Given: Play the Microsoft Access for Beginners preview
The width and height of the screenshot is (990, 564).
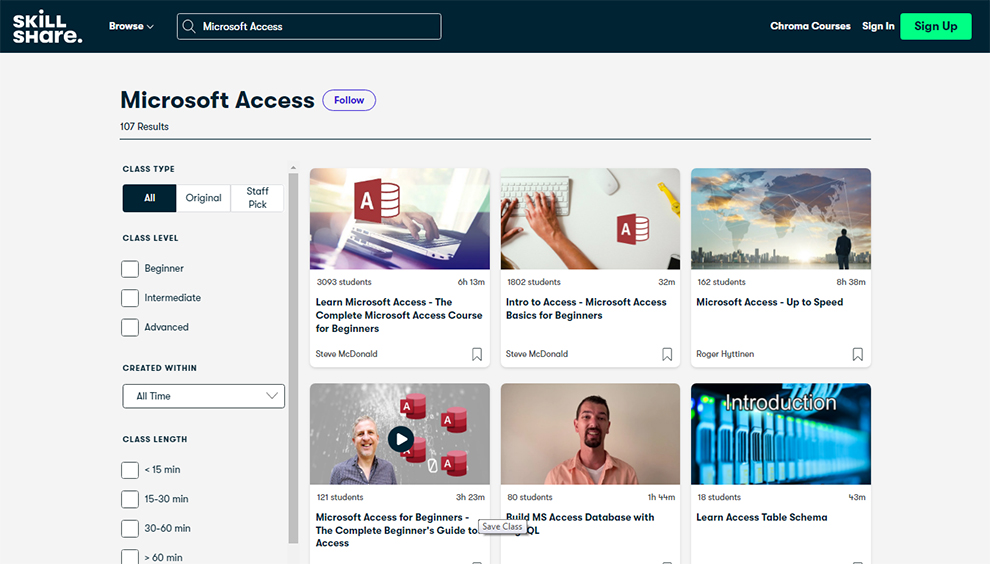Looking at the screenshot, I should click(401, 439).
